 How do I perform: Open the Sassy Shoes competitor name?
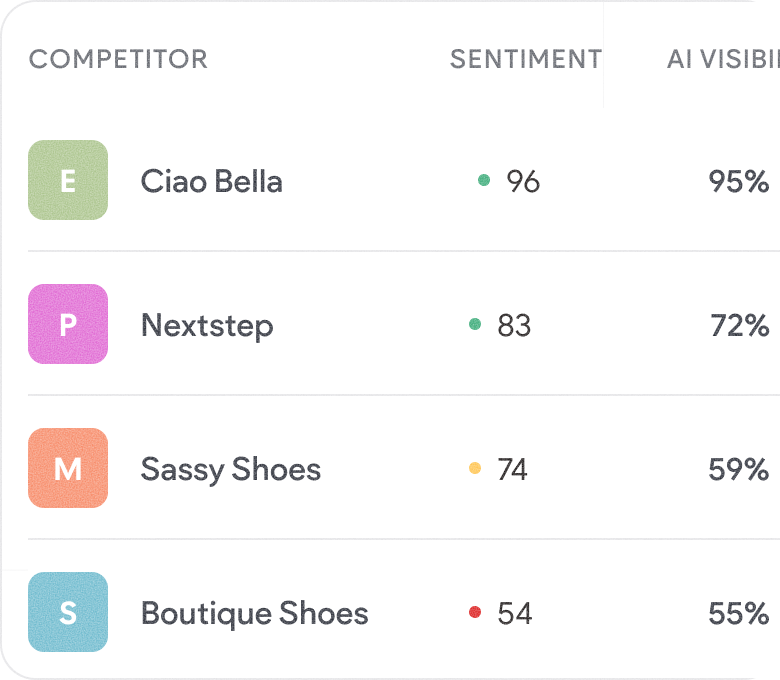point(231,470)
